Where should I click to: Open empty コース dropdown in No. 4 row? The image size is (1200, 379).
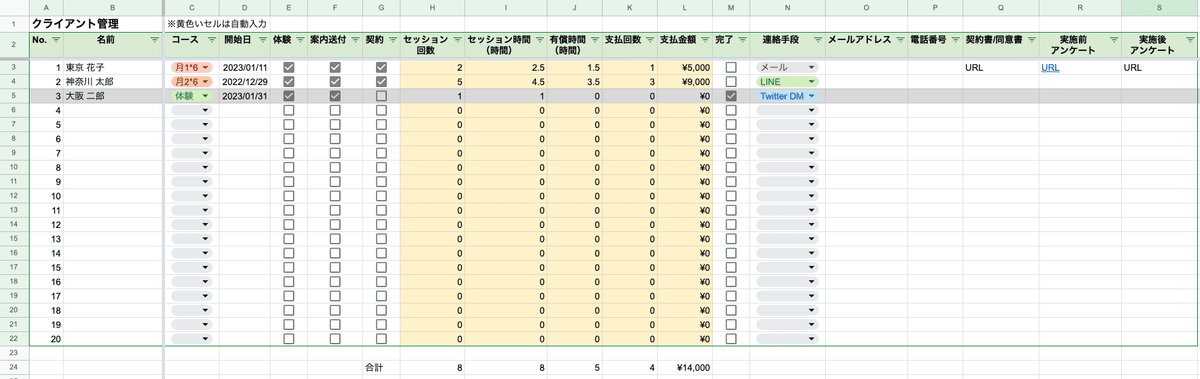tap(192, 110)
